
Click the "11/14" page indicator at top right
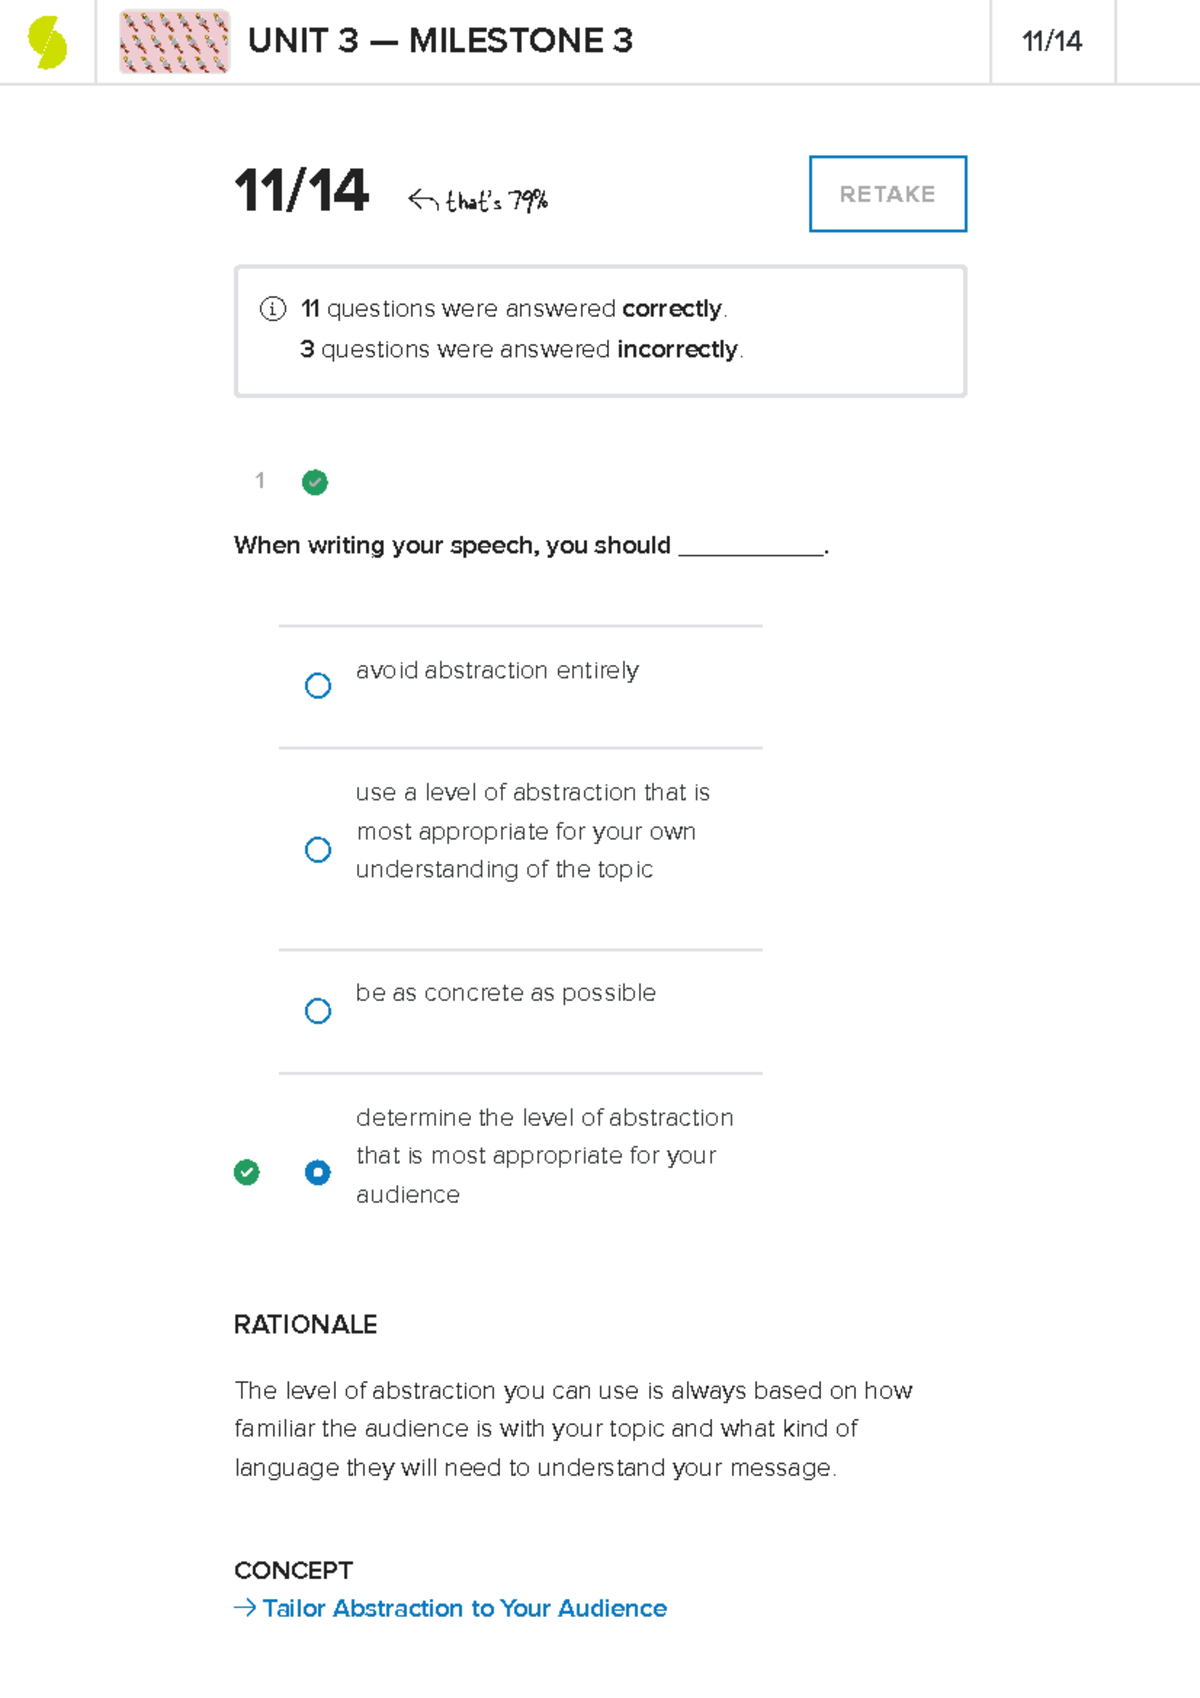pos(1051,41)
